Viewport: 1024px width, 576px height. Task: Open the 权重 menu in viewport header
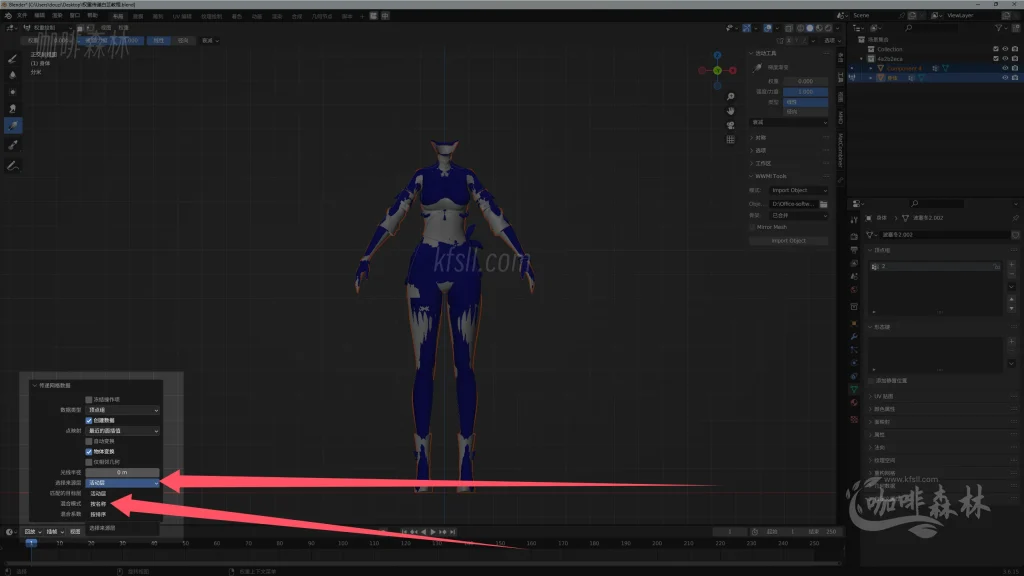coord(123,28)
